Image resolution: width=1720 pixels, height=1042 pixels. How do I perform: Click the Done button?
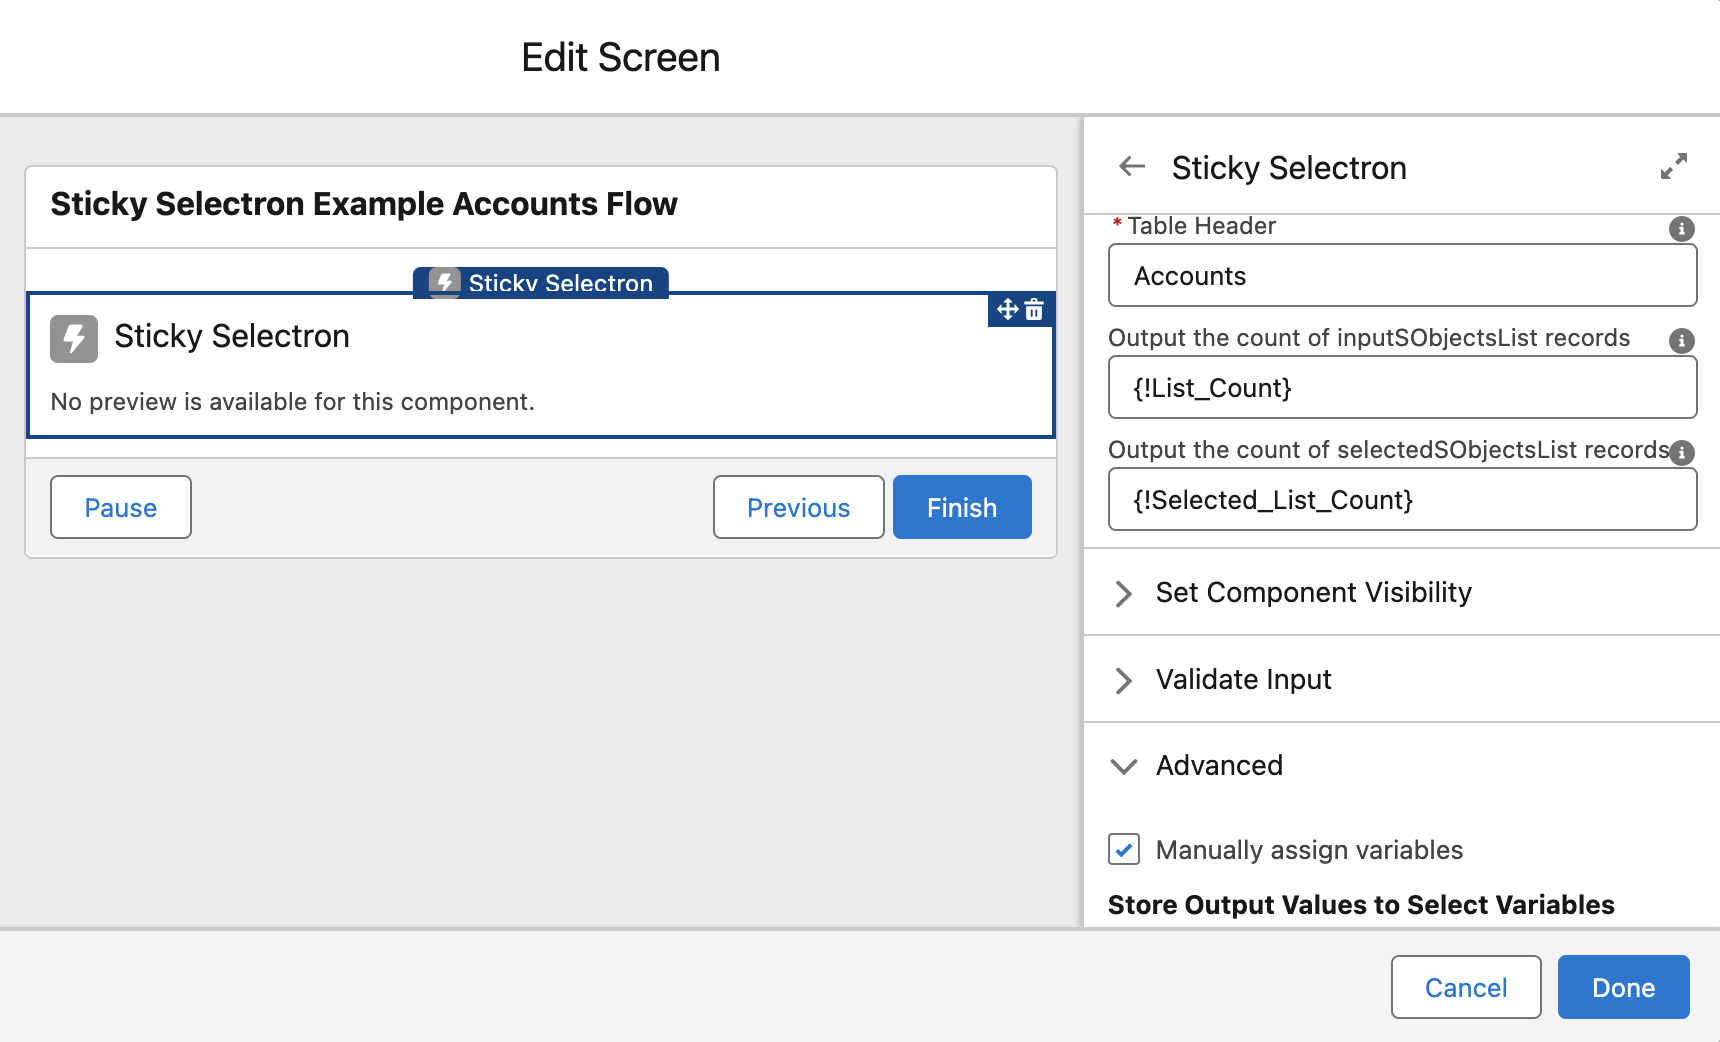1624,987
